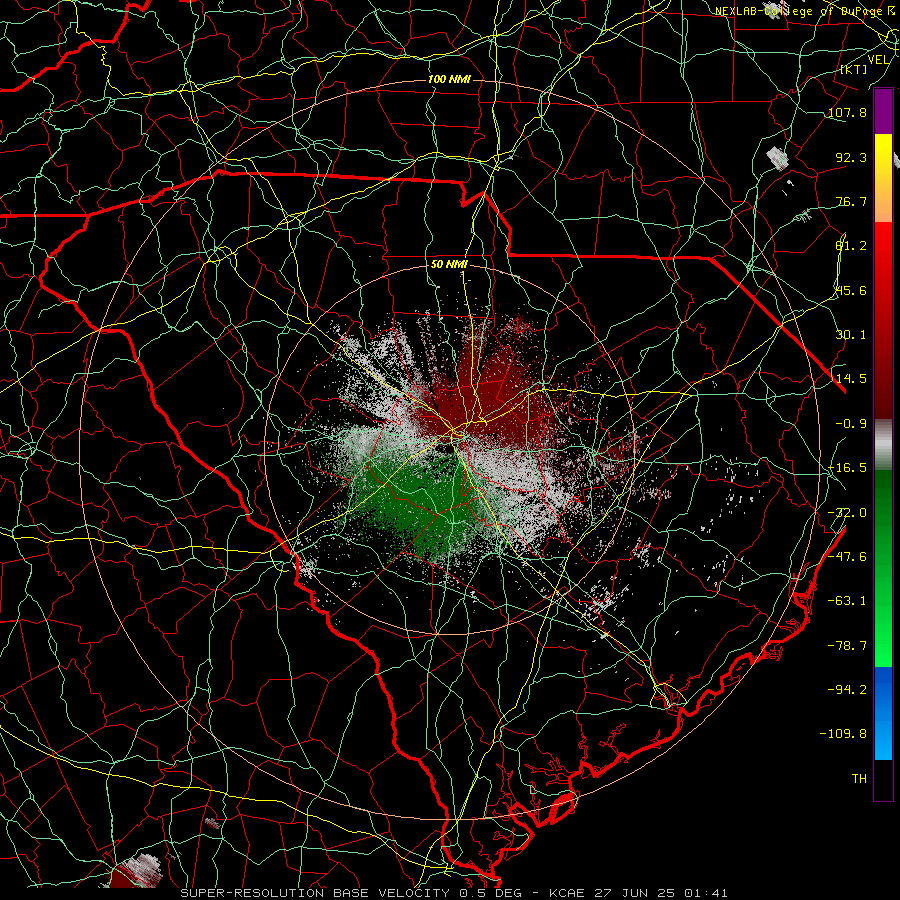The image size is (900, 900).
Task: Pick the yellow-orange segment of the color bar
Action: pos(883,178)
